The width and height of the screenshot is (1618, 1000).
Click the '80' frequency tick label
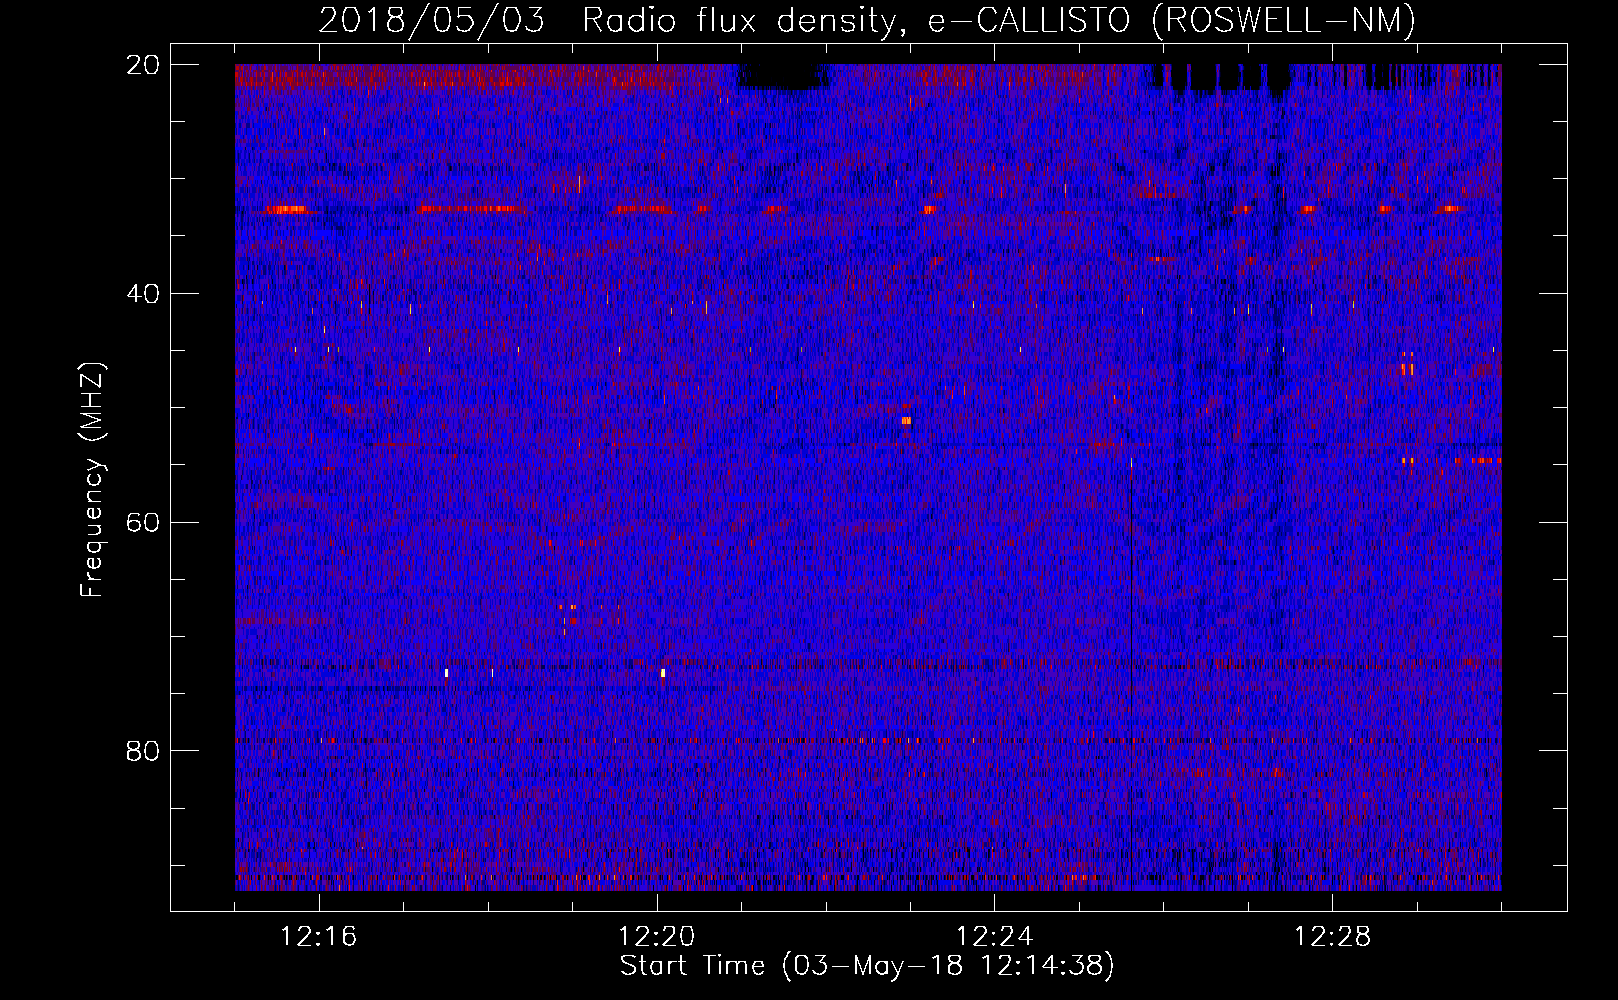click(x=143, y=751)
